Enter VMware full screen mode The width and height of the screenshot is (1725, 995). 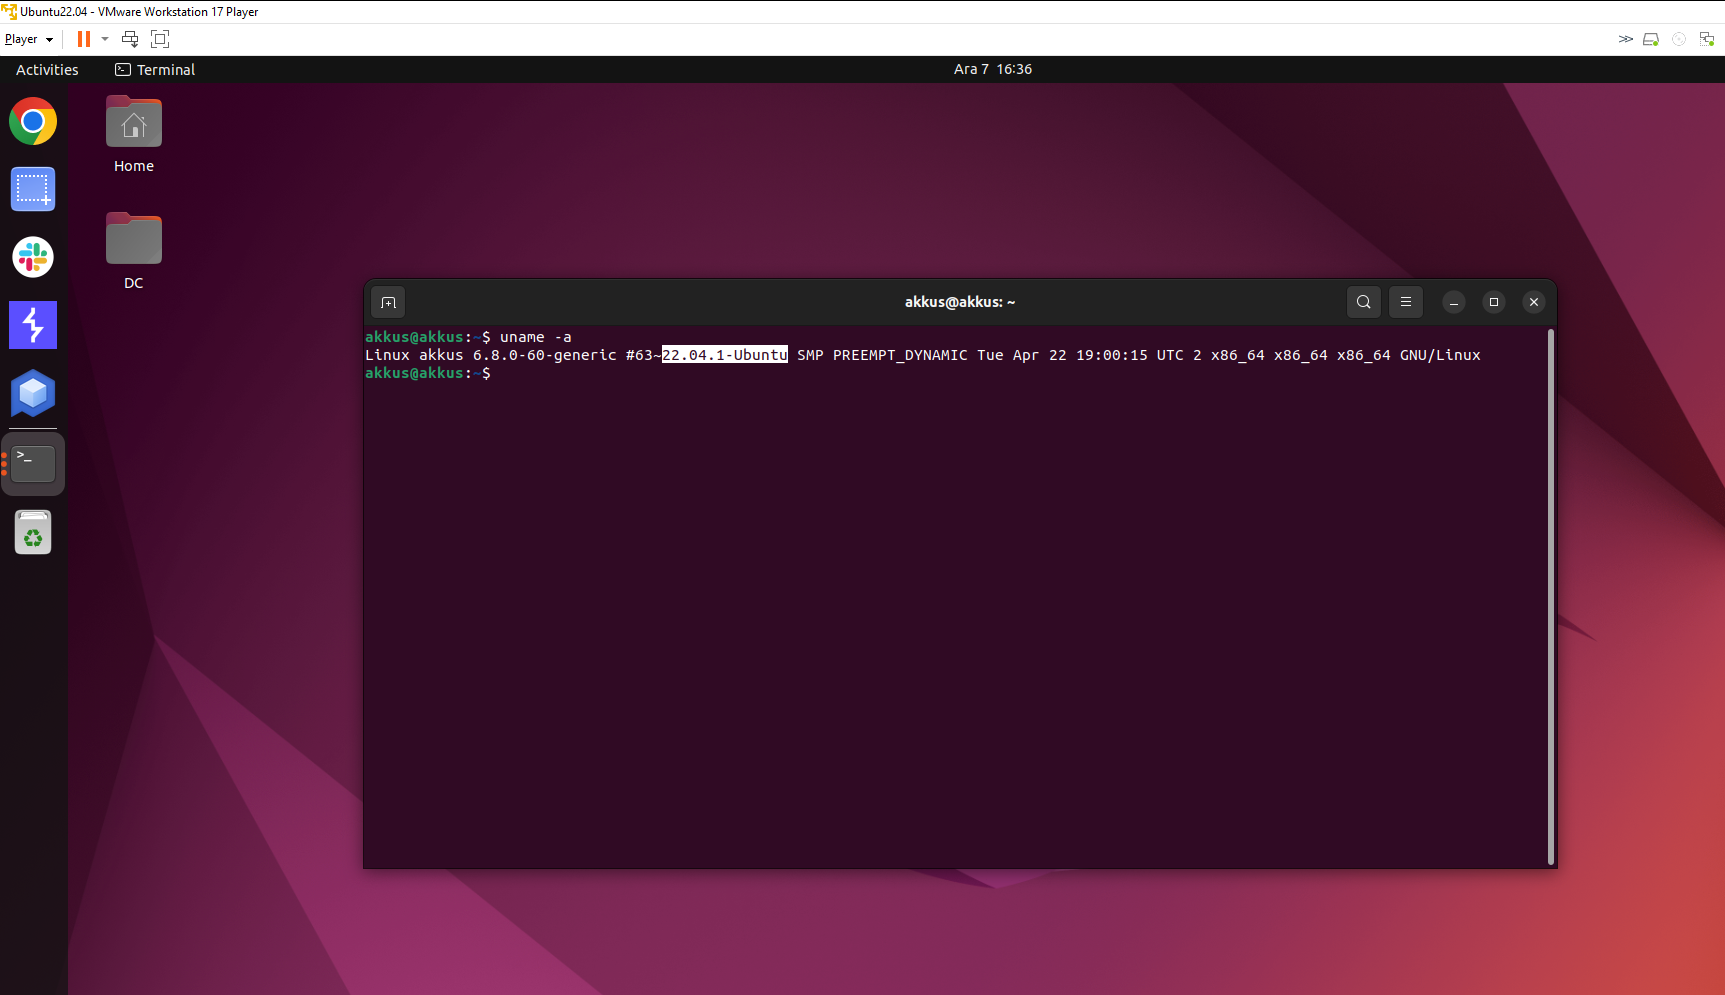point(160,39)
